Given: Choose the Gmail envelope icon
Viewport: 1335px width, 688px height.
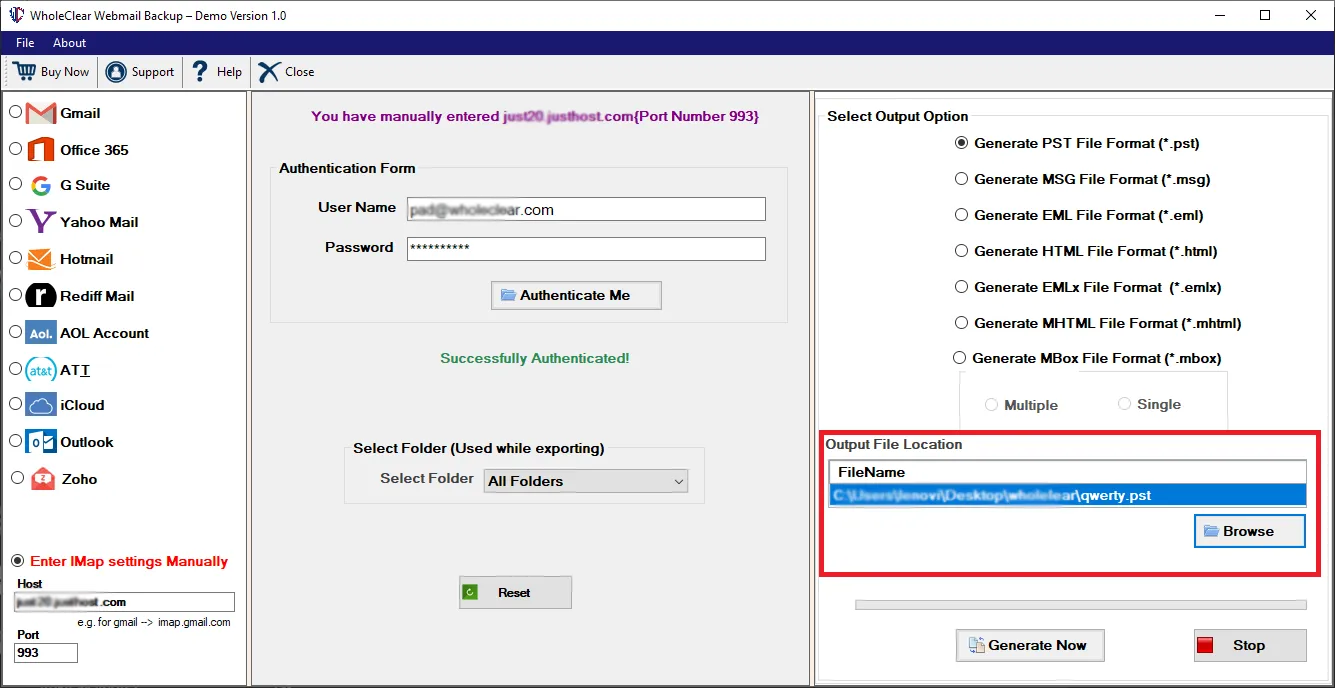Looking at the screenshot, I should click(x=41, y=113).
